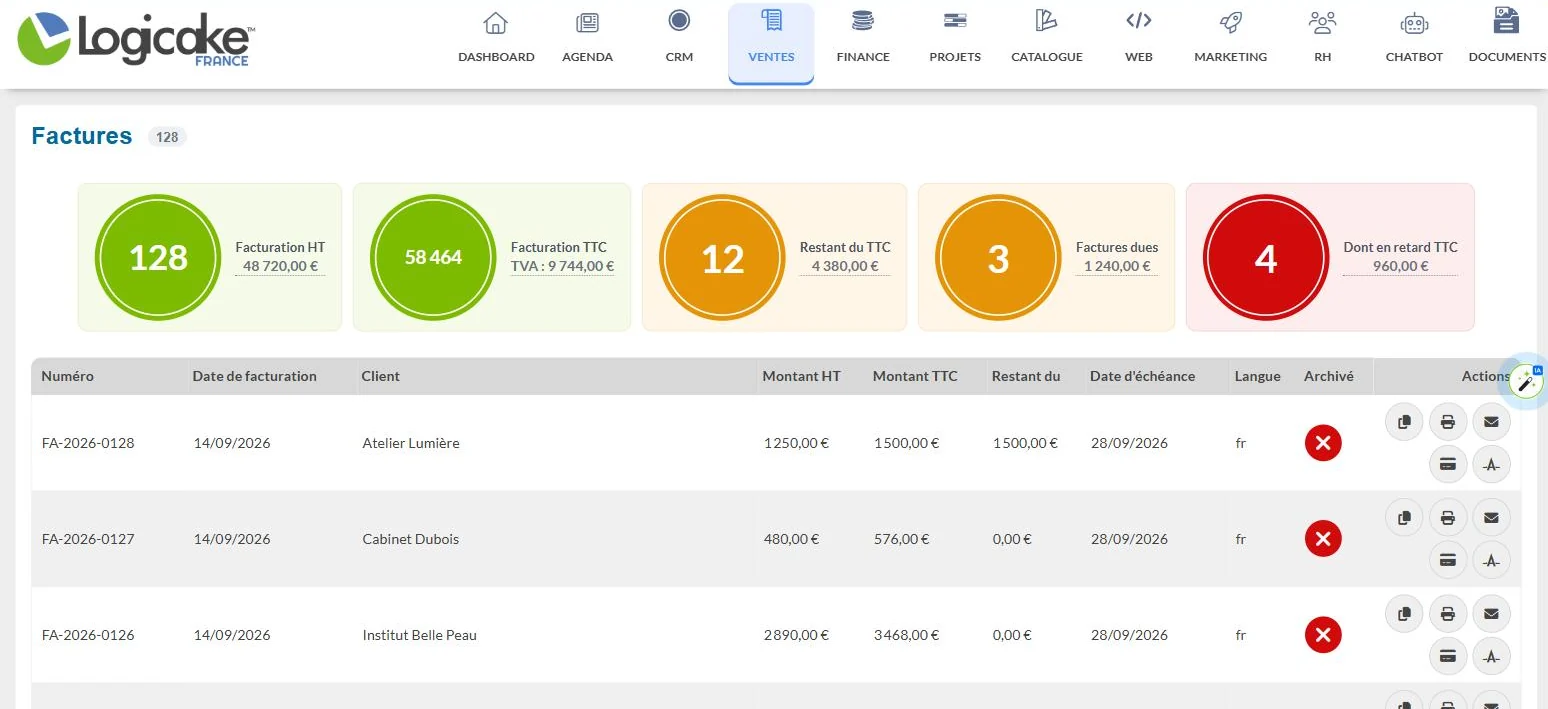Click the client name Atelier Lumière
This screenshot has height=709, width=1548.
411,443
